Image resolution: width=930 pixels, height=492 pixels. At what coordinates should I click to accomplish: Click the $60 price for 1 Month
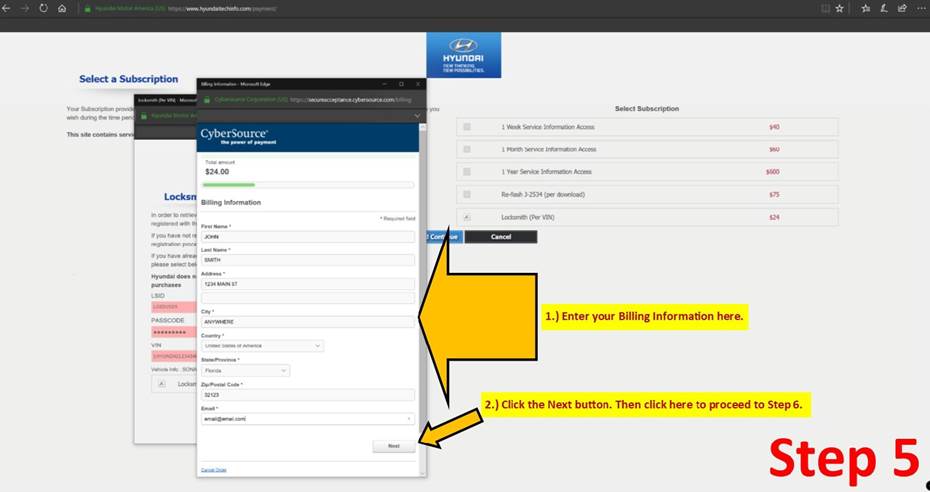point(774,149)
